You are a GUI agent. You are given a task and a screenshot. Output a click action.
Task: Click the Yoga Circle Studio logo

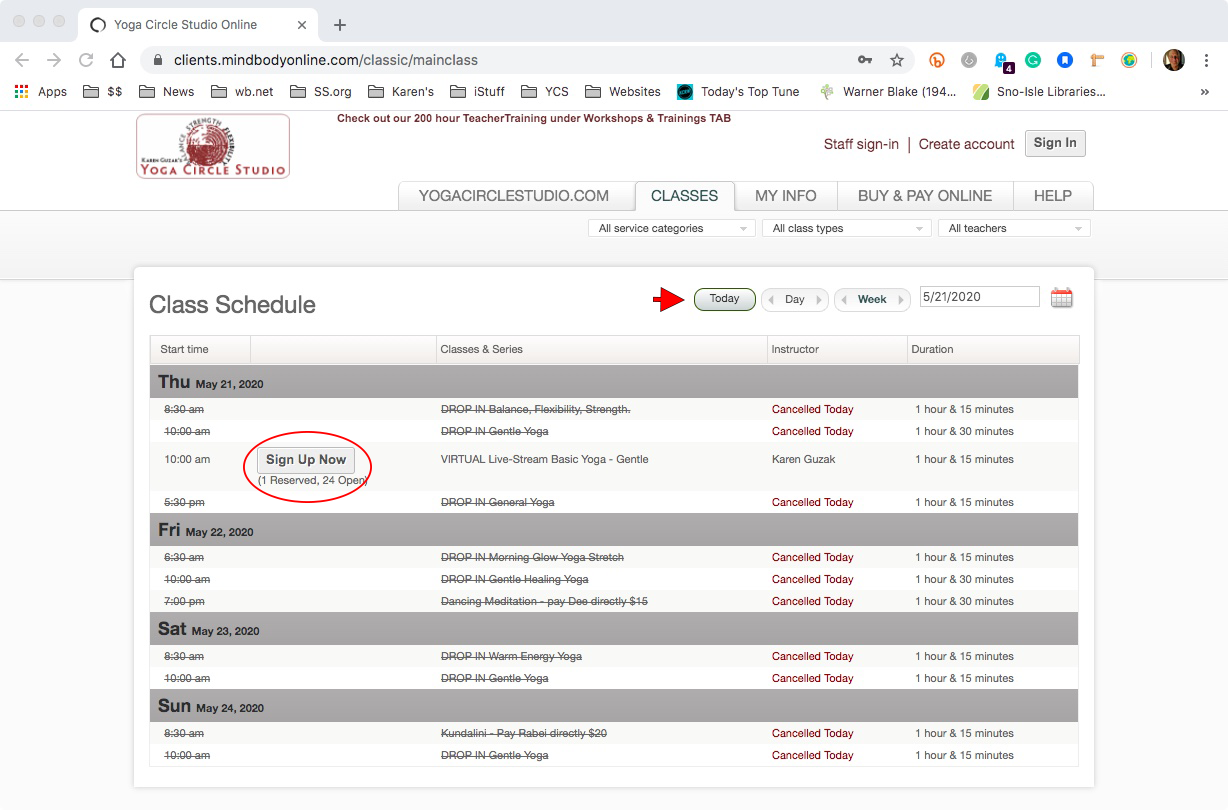pyautogui.click(x=213, y=146)
